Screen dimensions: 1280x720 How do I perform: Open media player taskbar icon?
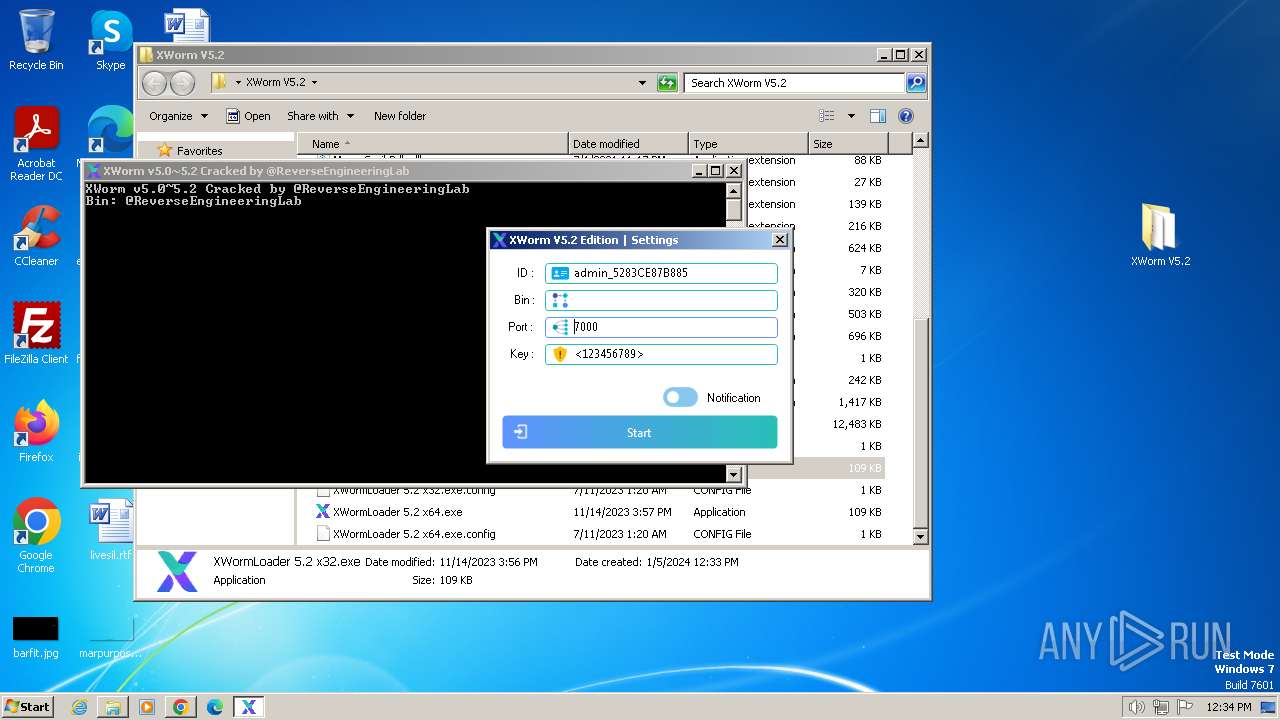[147, 707]
